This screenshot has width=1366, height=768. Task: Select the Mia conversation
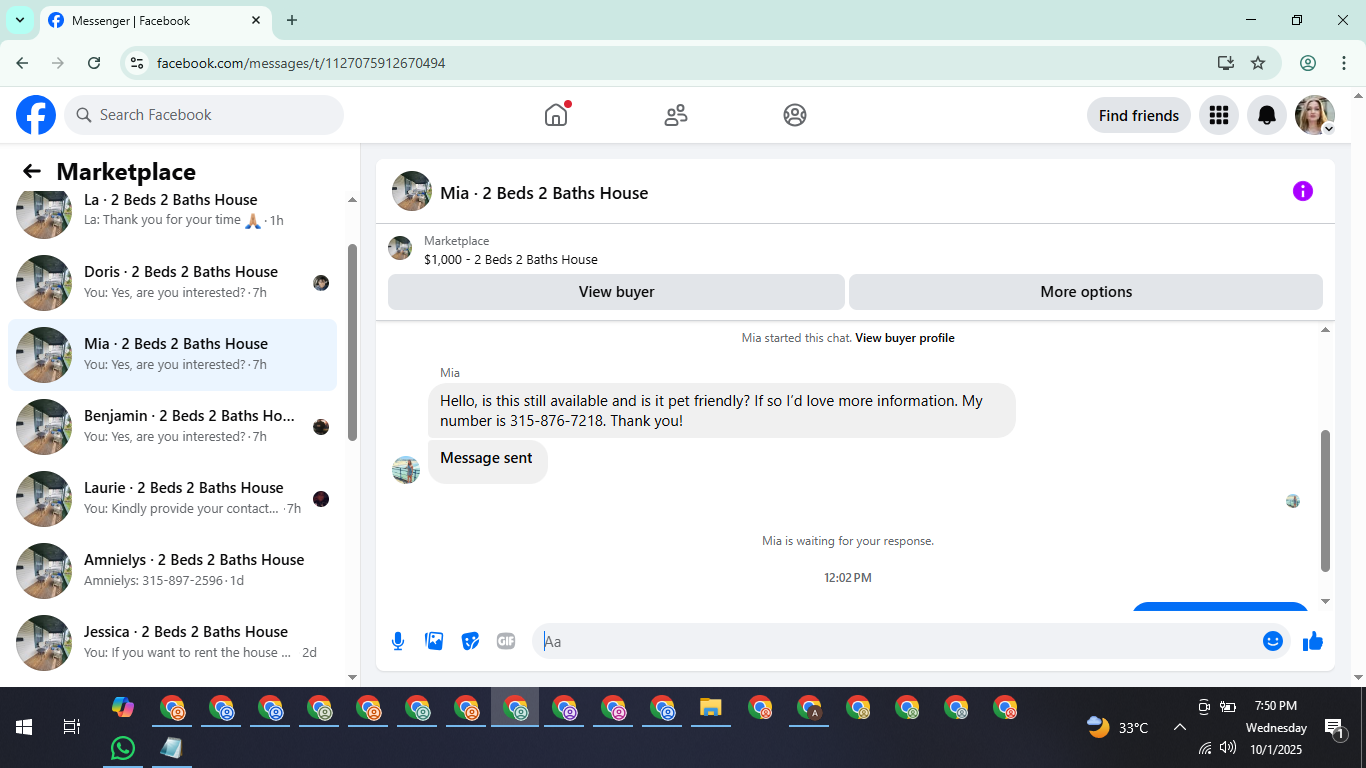pos(172,355)
